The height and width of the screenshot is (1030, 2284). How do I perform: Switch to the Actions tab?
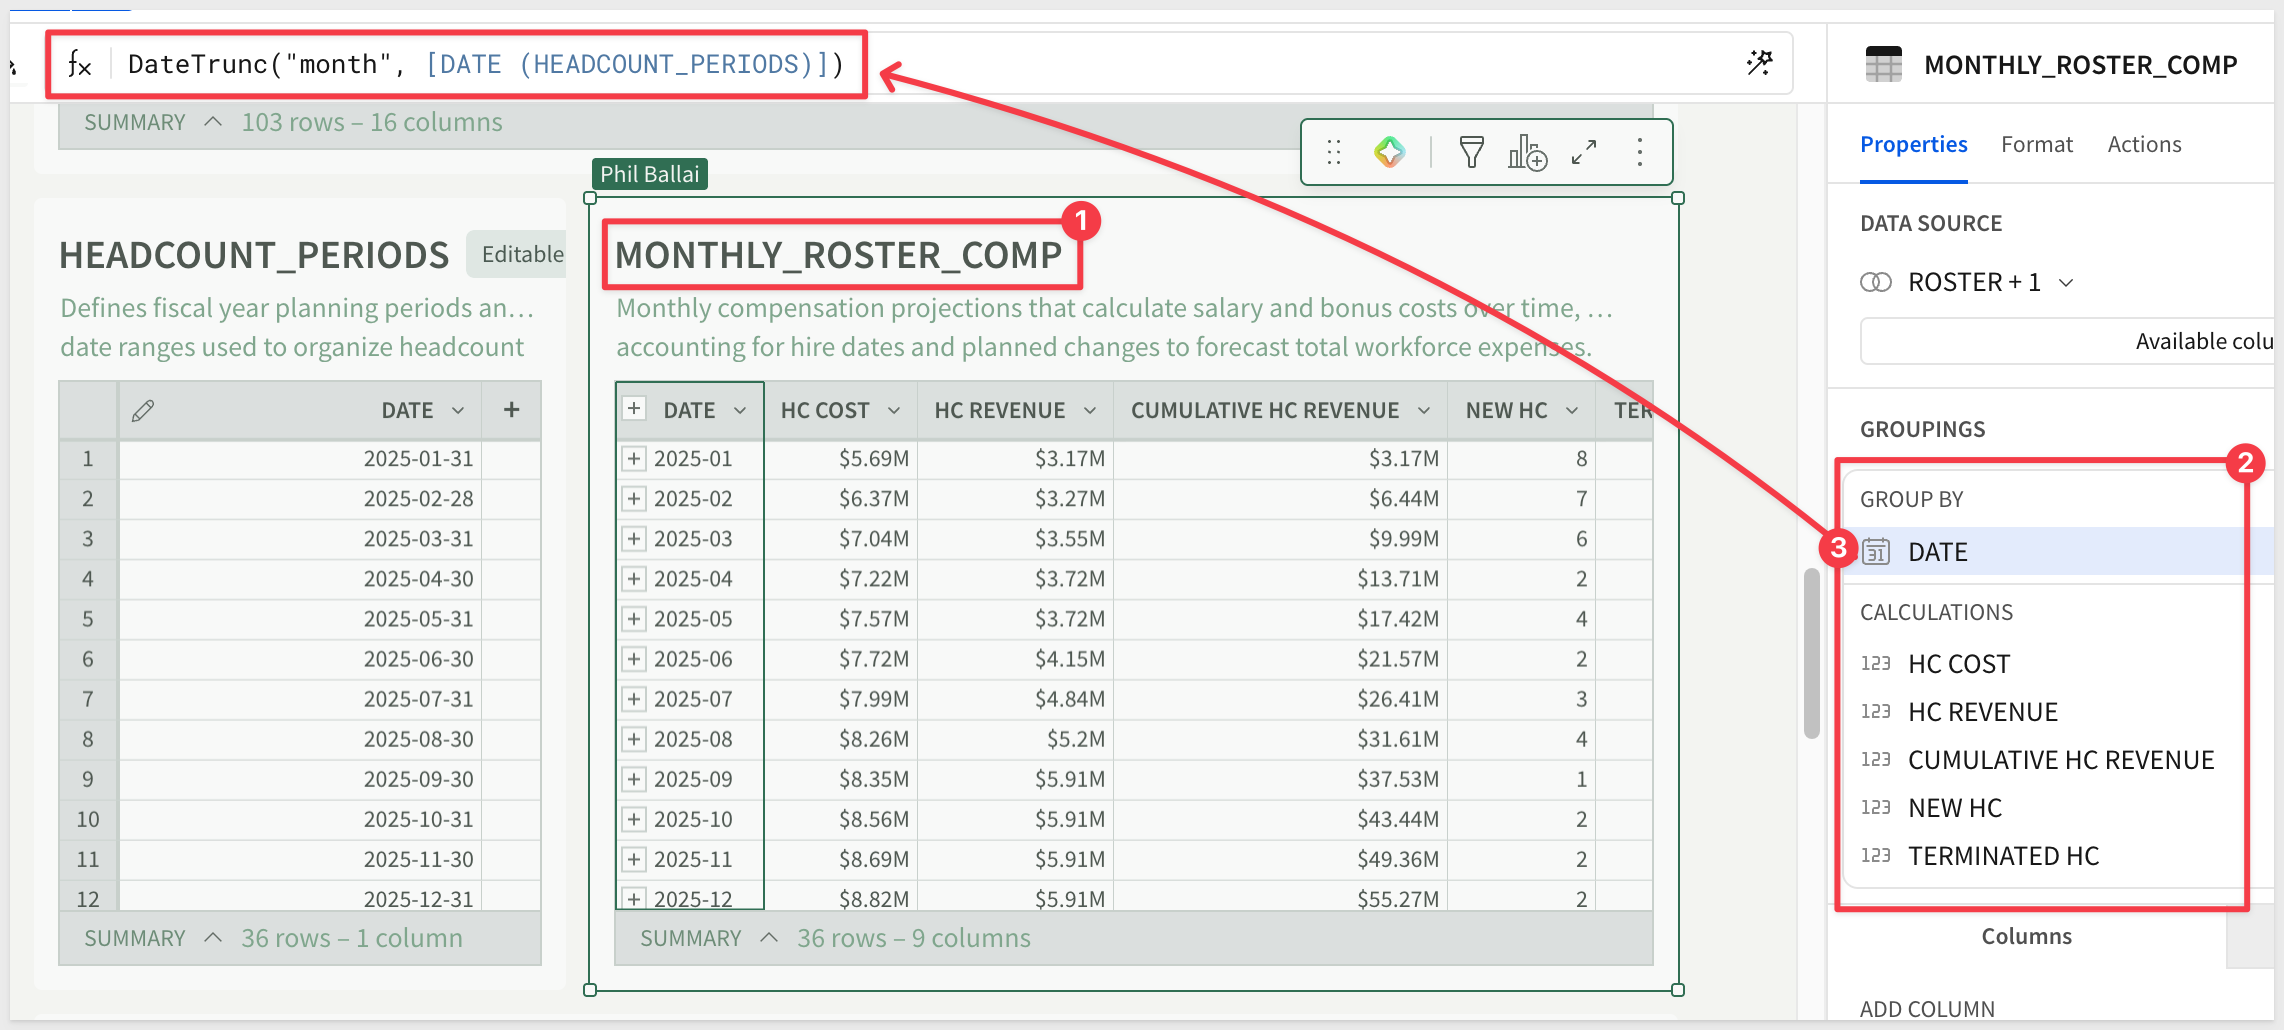pos(2144,145)
